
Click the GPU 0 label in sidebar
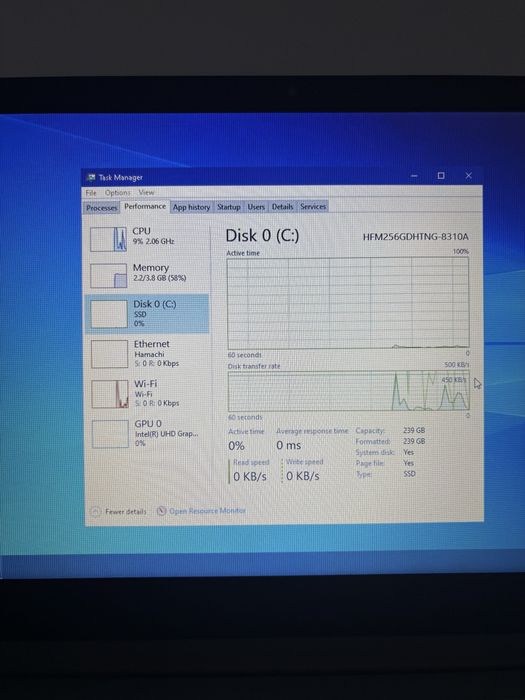click(148, 423)
